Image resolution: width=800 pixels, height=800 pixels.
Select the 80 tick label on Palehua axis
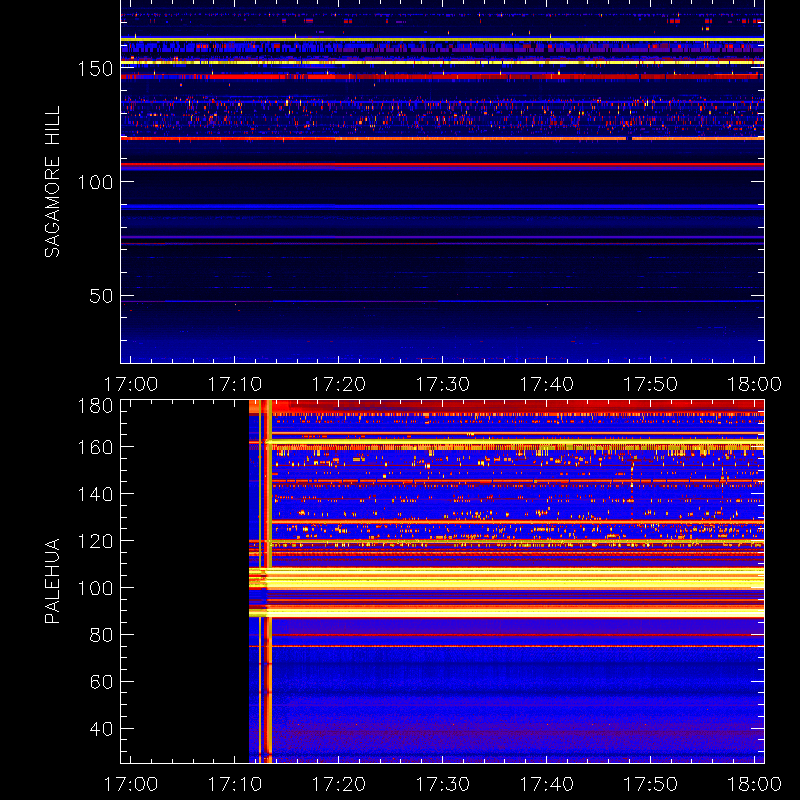[x=101, y=635]
